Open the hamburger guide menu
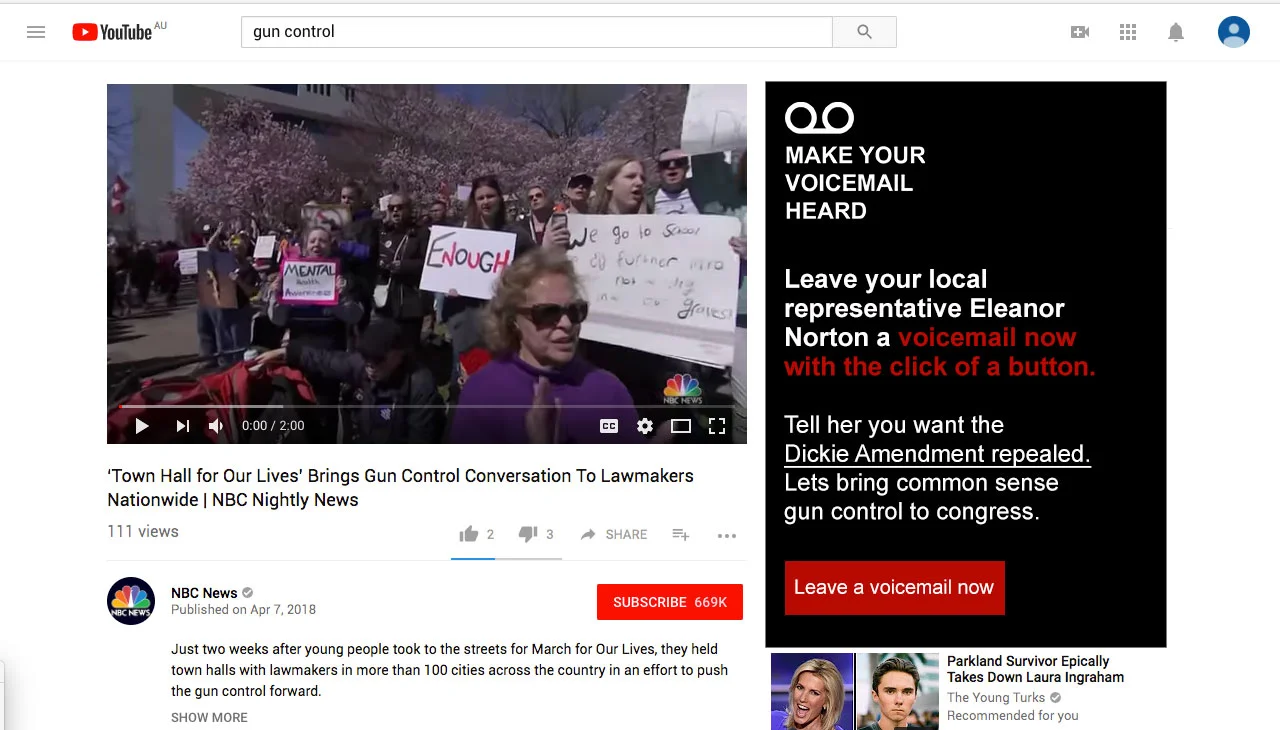The height and width of the screenshot is (730, 1280). [x=36, y=32]
